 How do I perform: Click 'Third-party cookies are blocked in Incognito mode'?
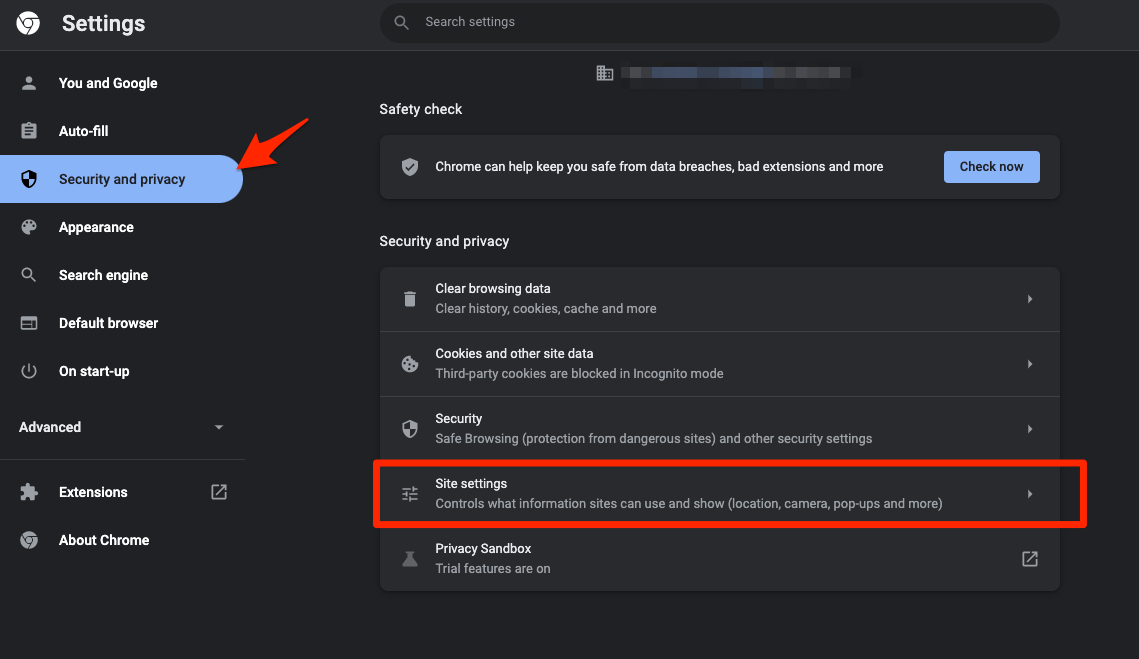point(579,373)
